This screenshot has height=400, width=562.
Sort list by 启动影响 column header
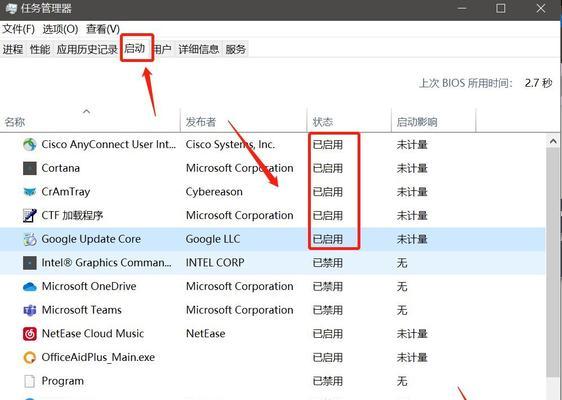pos(434,122)
